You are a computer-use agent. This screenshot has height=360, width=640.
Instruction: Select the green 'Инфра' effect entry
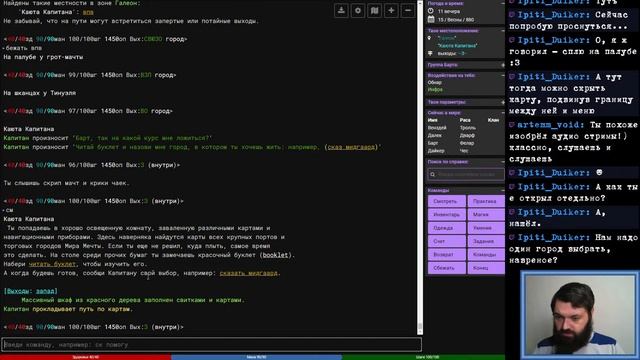tap(435, 89)
